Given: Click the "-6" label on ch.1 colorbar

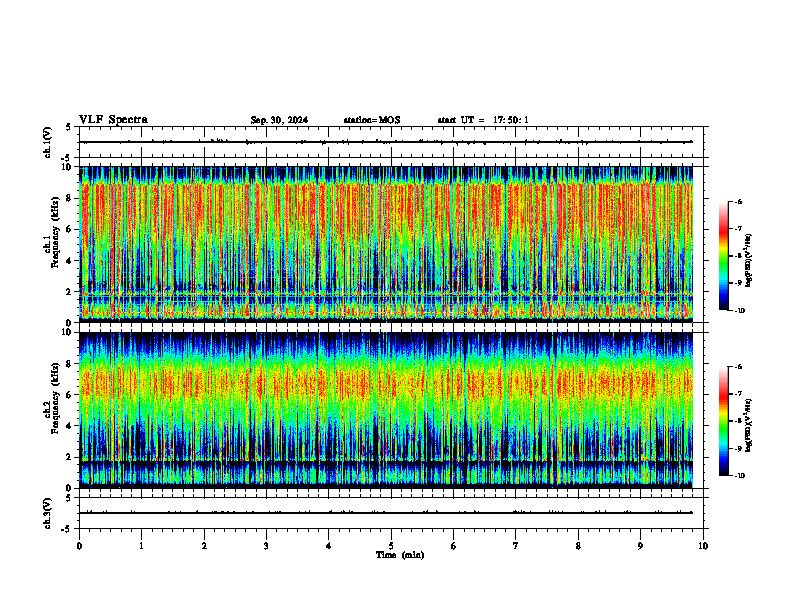Looking at the screenshot, I should coord(739,201).
